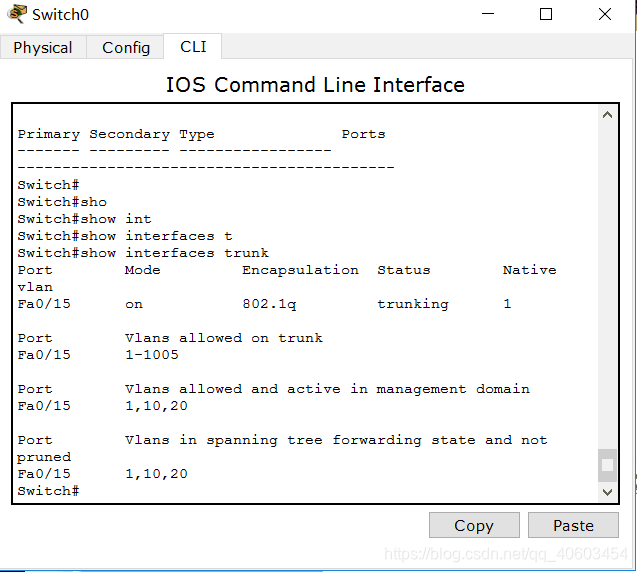Close the Switch0 window
Screen dimensions: 637x572
click(x=605, y=14)
